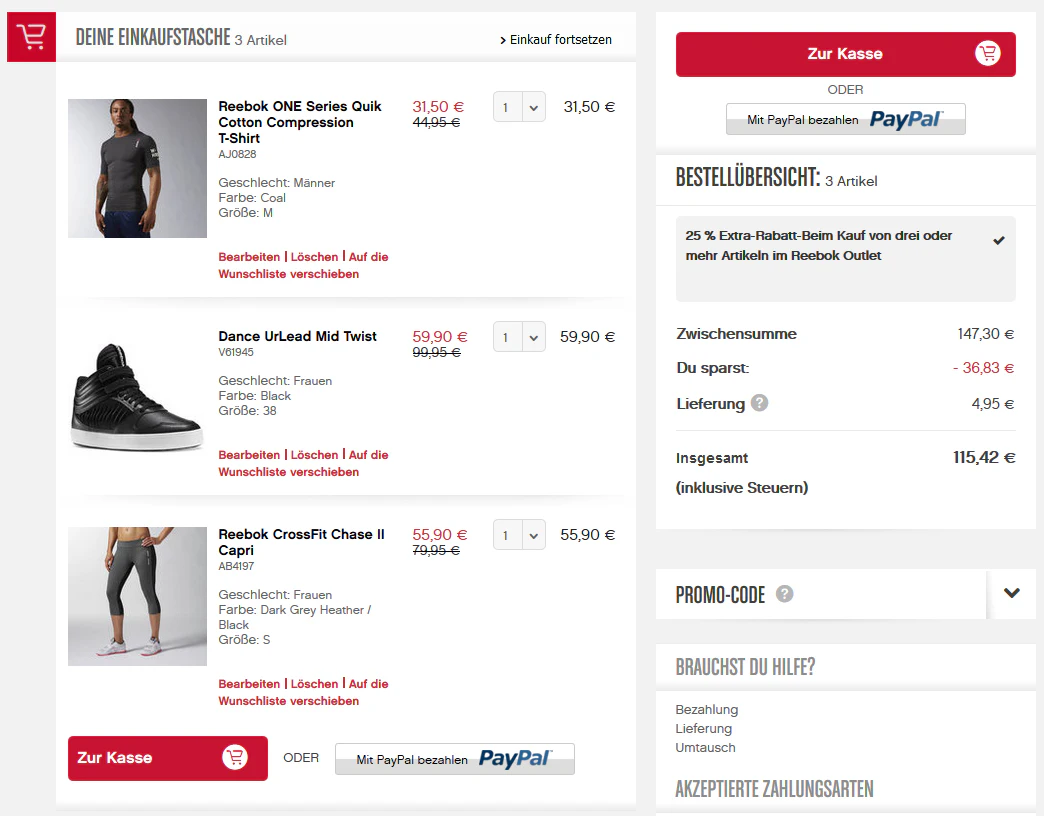
Task: Open Lieferung help link under Brauchst du Hilfe
Action: click(x=704, y=729)
